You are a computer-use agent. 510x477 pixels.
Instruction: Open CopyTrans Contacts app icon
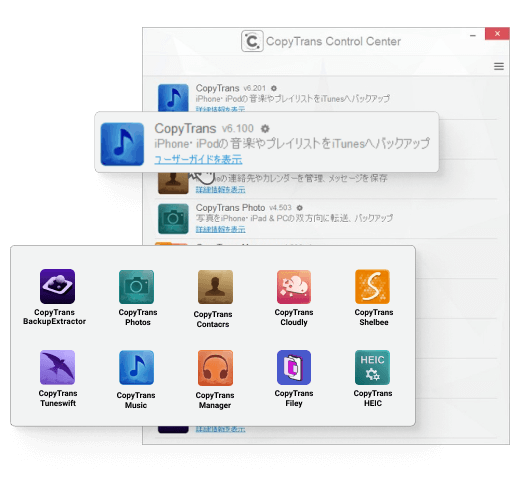[215, 287]
